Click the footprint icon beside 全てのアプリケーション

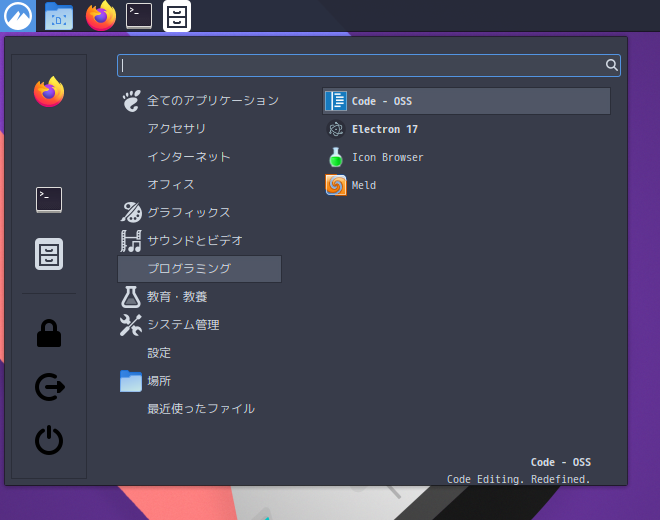pos(131,101)
